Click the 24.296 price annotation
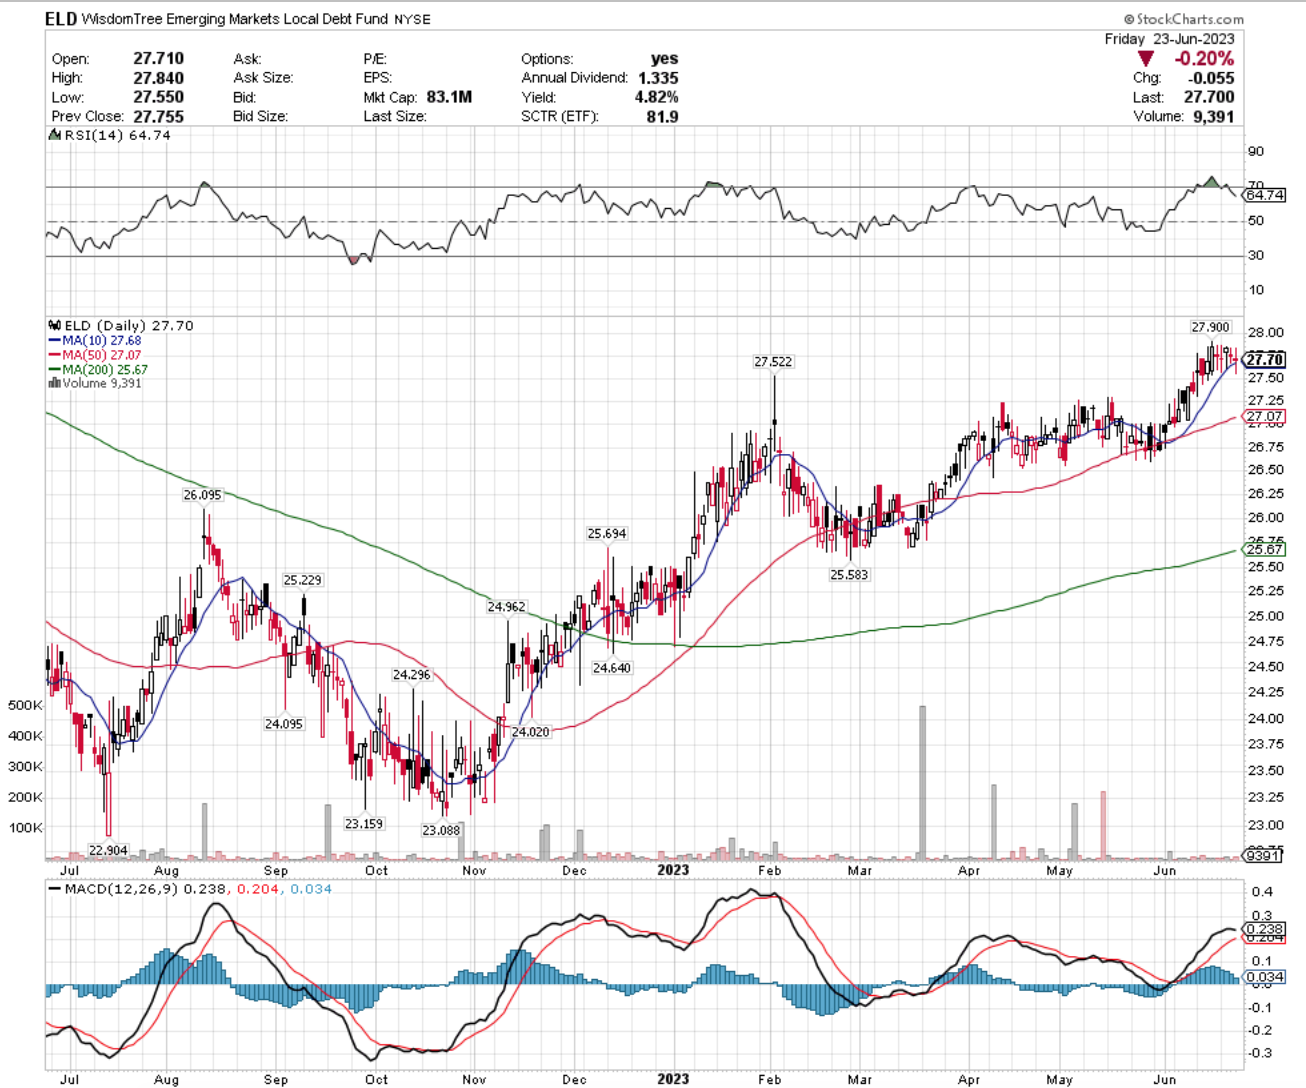 click(x=411, y=675)
